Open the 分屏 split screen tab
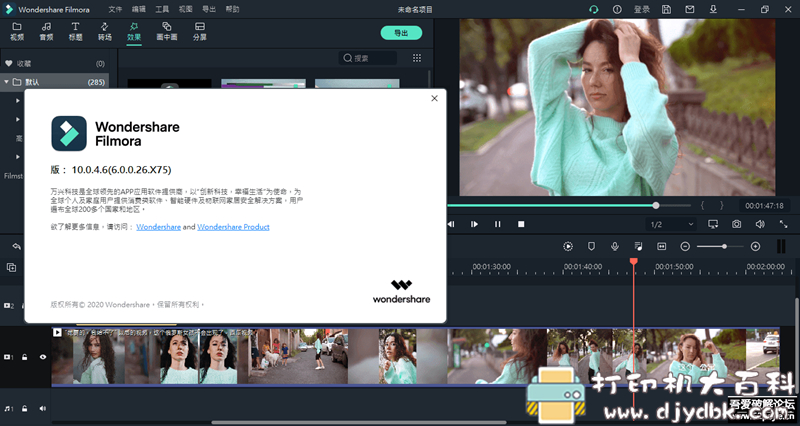The width and height of the screenshot is (800, 426). [x=199, y=32]
